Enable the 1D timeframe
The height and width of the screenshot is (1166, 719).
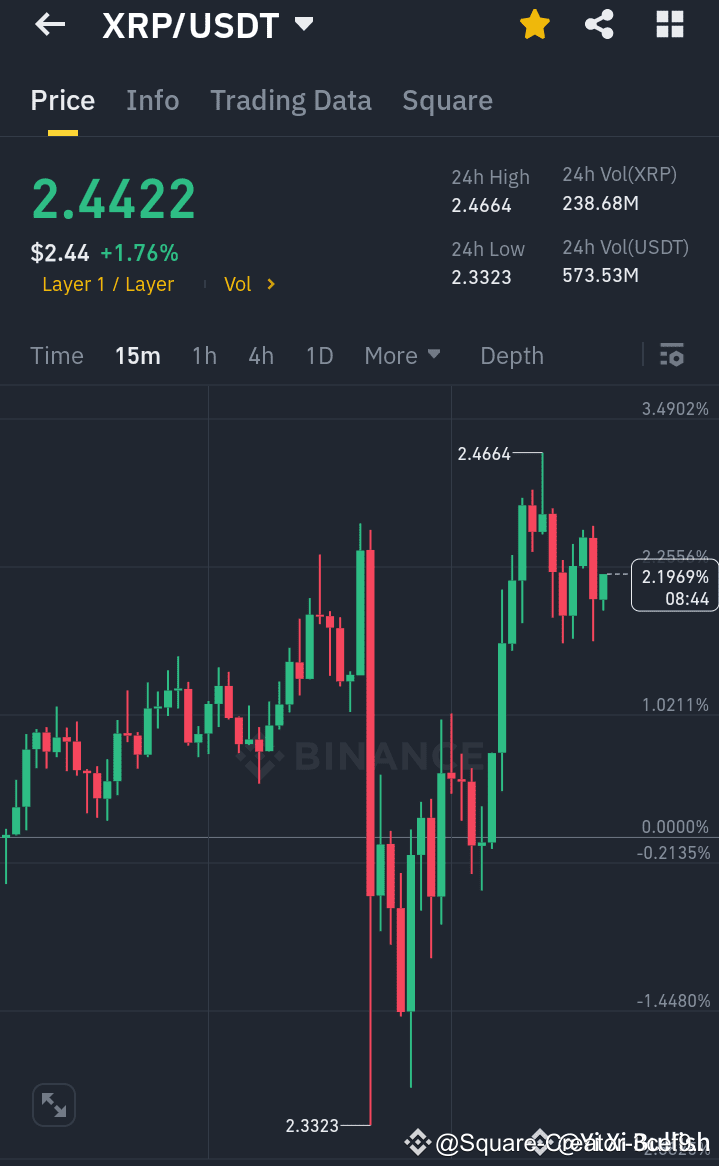point(319,355)
